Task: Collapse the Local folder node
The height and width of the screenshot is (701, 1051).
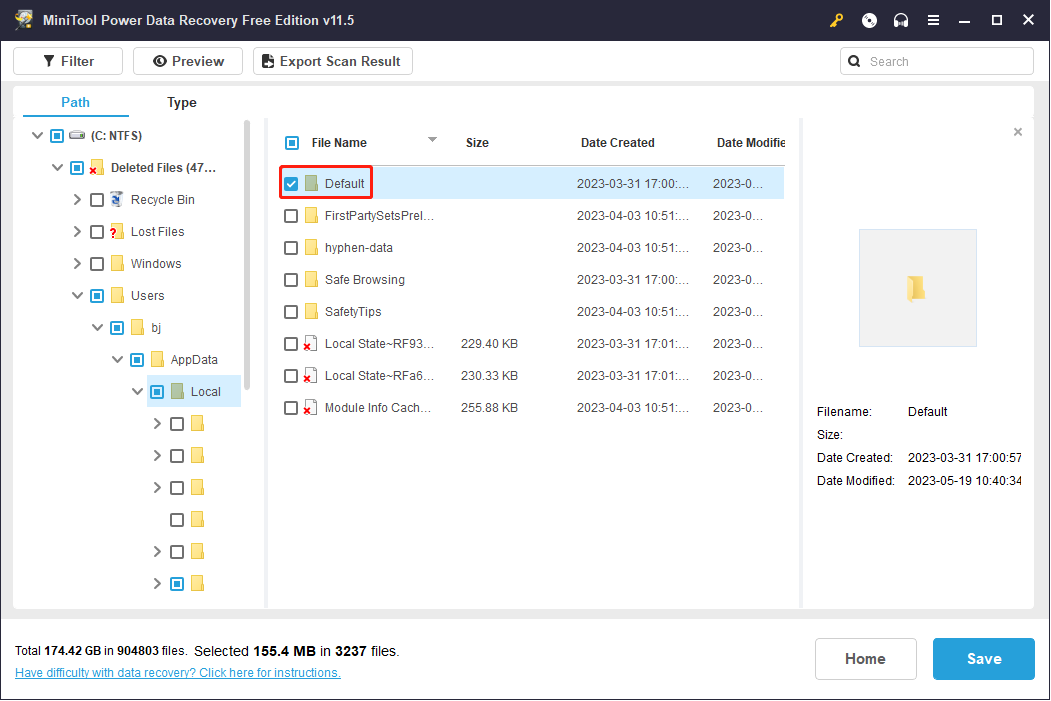Action: 137,391
